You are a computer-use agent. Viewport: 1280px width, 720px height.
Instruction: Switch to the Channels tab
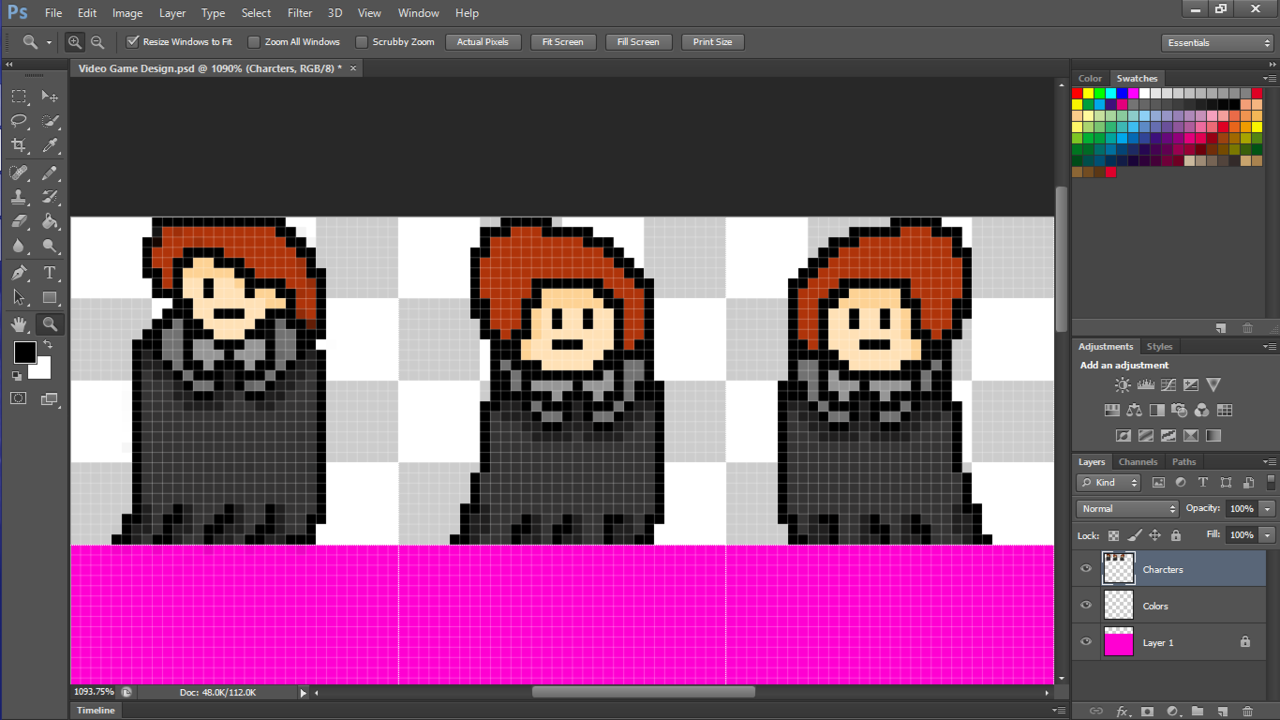[x=1138, y=462]
